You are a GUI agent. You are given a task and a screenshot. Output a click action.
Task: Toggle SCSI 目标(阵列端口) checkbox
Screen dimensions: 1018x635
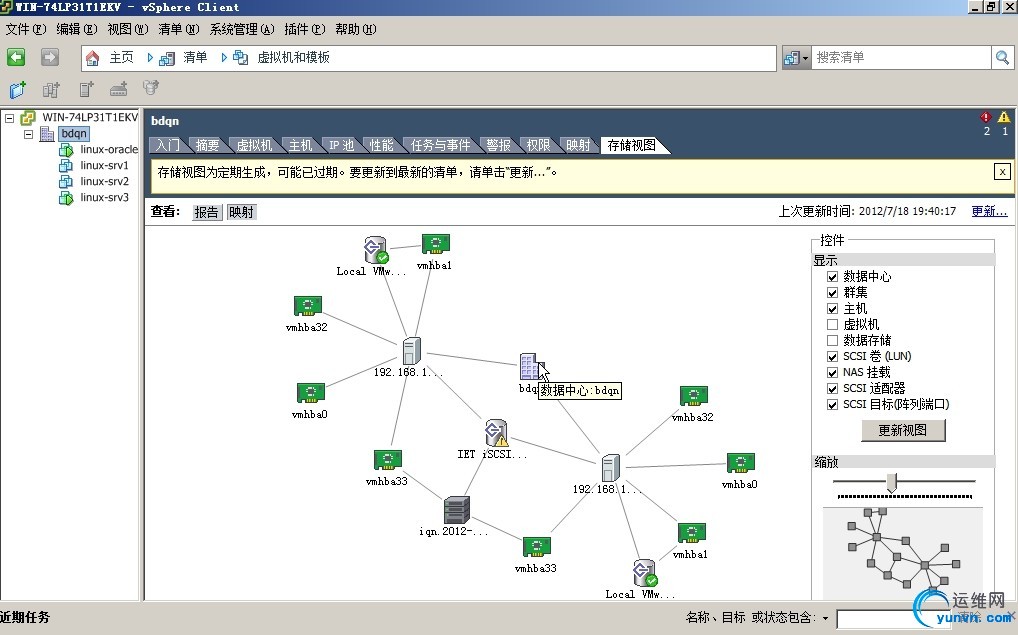click(832, 405)
